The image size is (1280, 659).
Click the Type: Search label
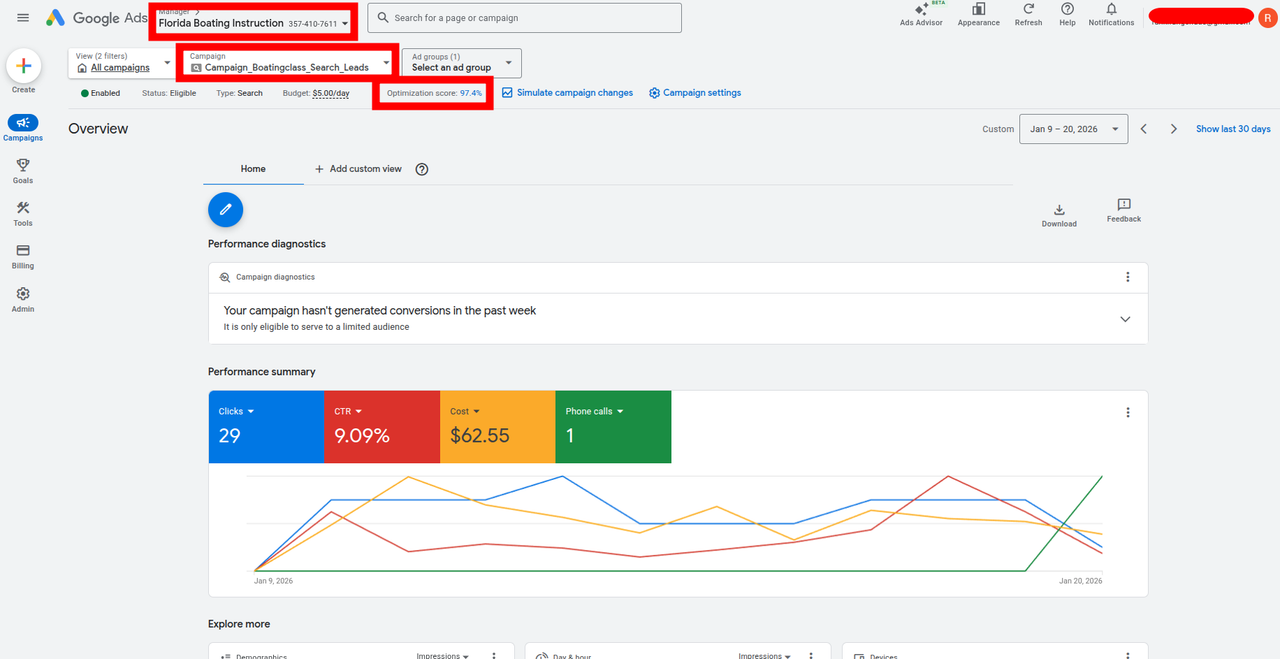239,93
